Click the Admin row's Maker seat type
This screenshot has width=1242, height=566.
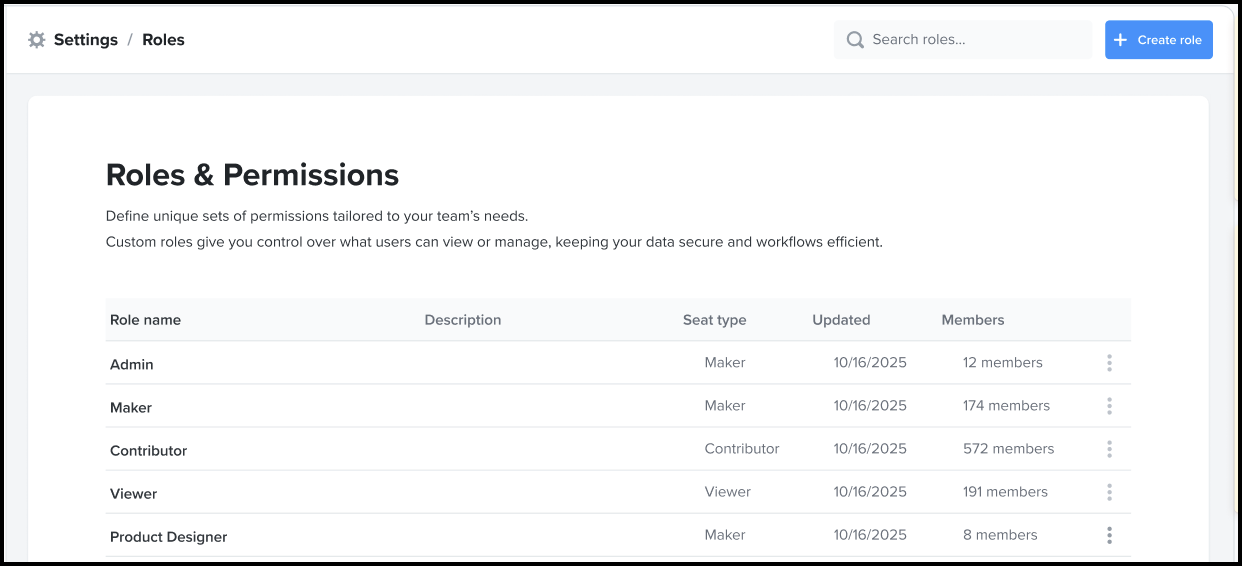725,363
